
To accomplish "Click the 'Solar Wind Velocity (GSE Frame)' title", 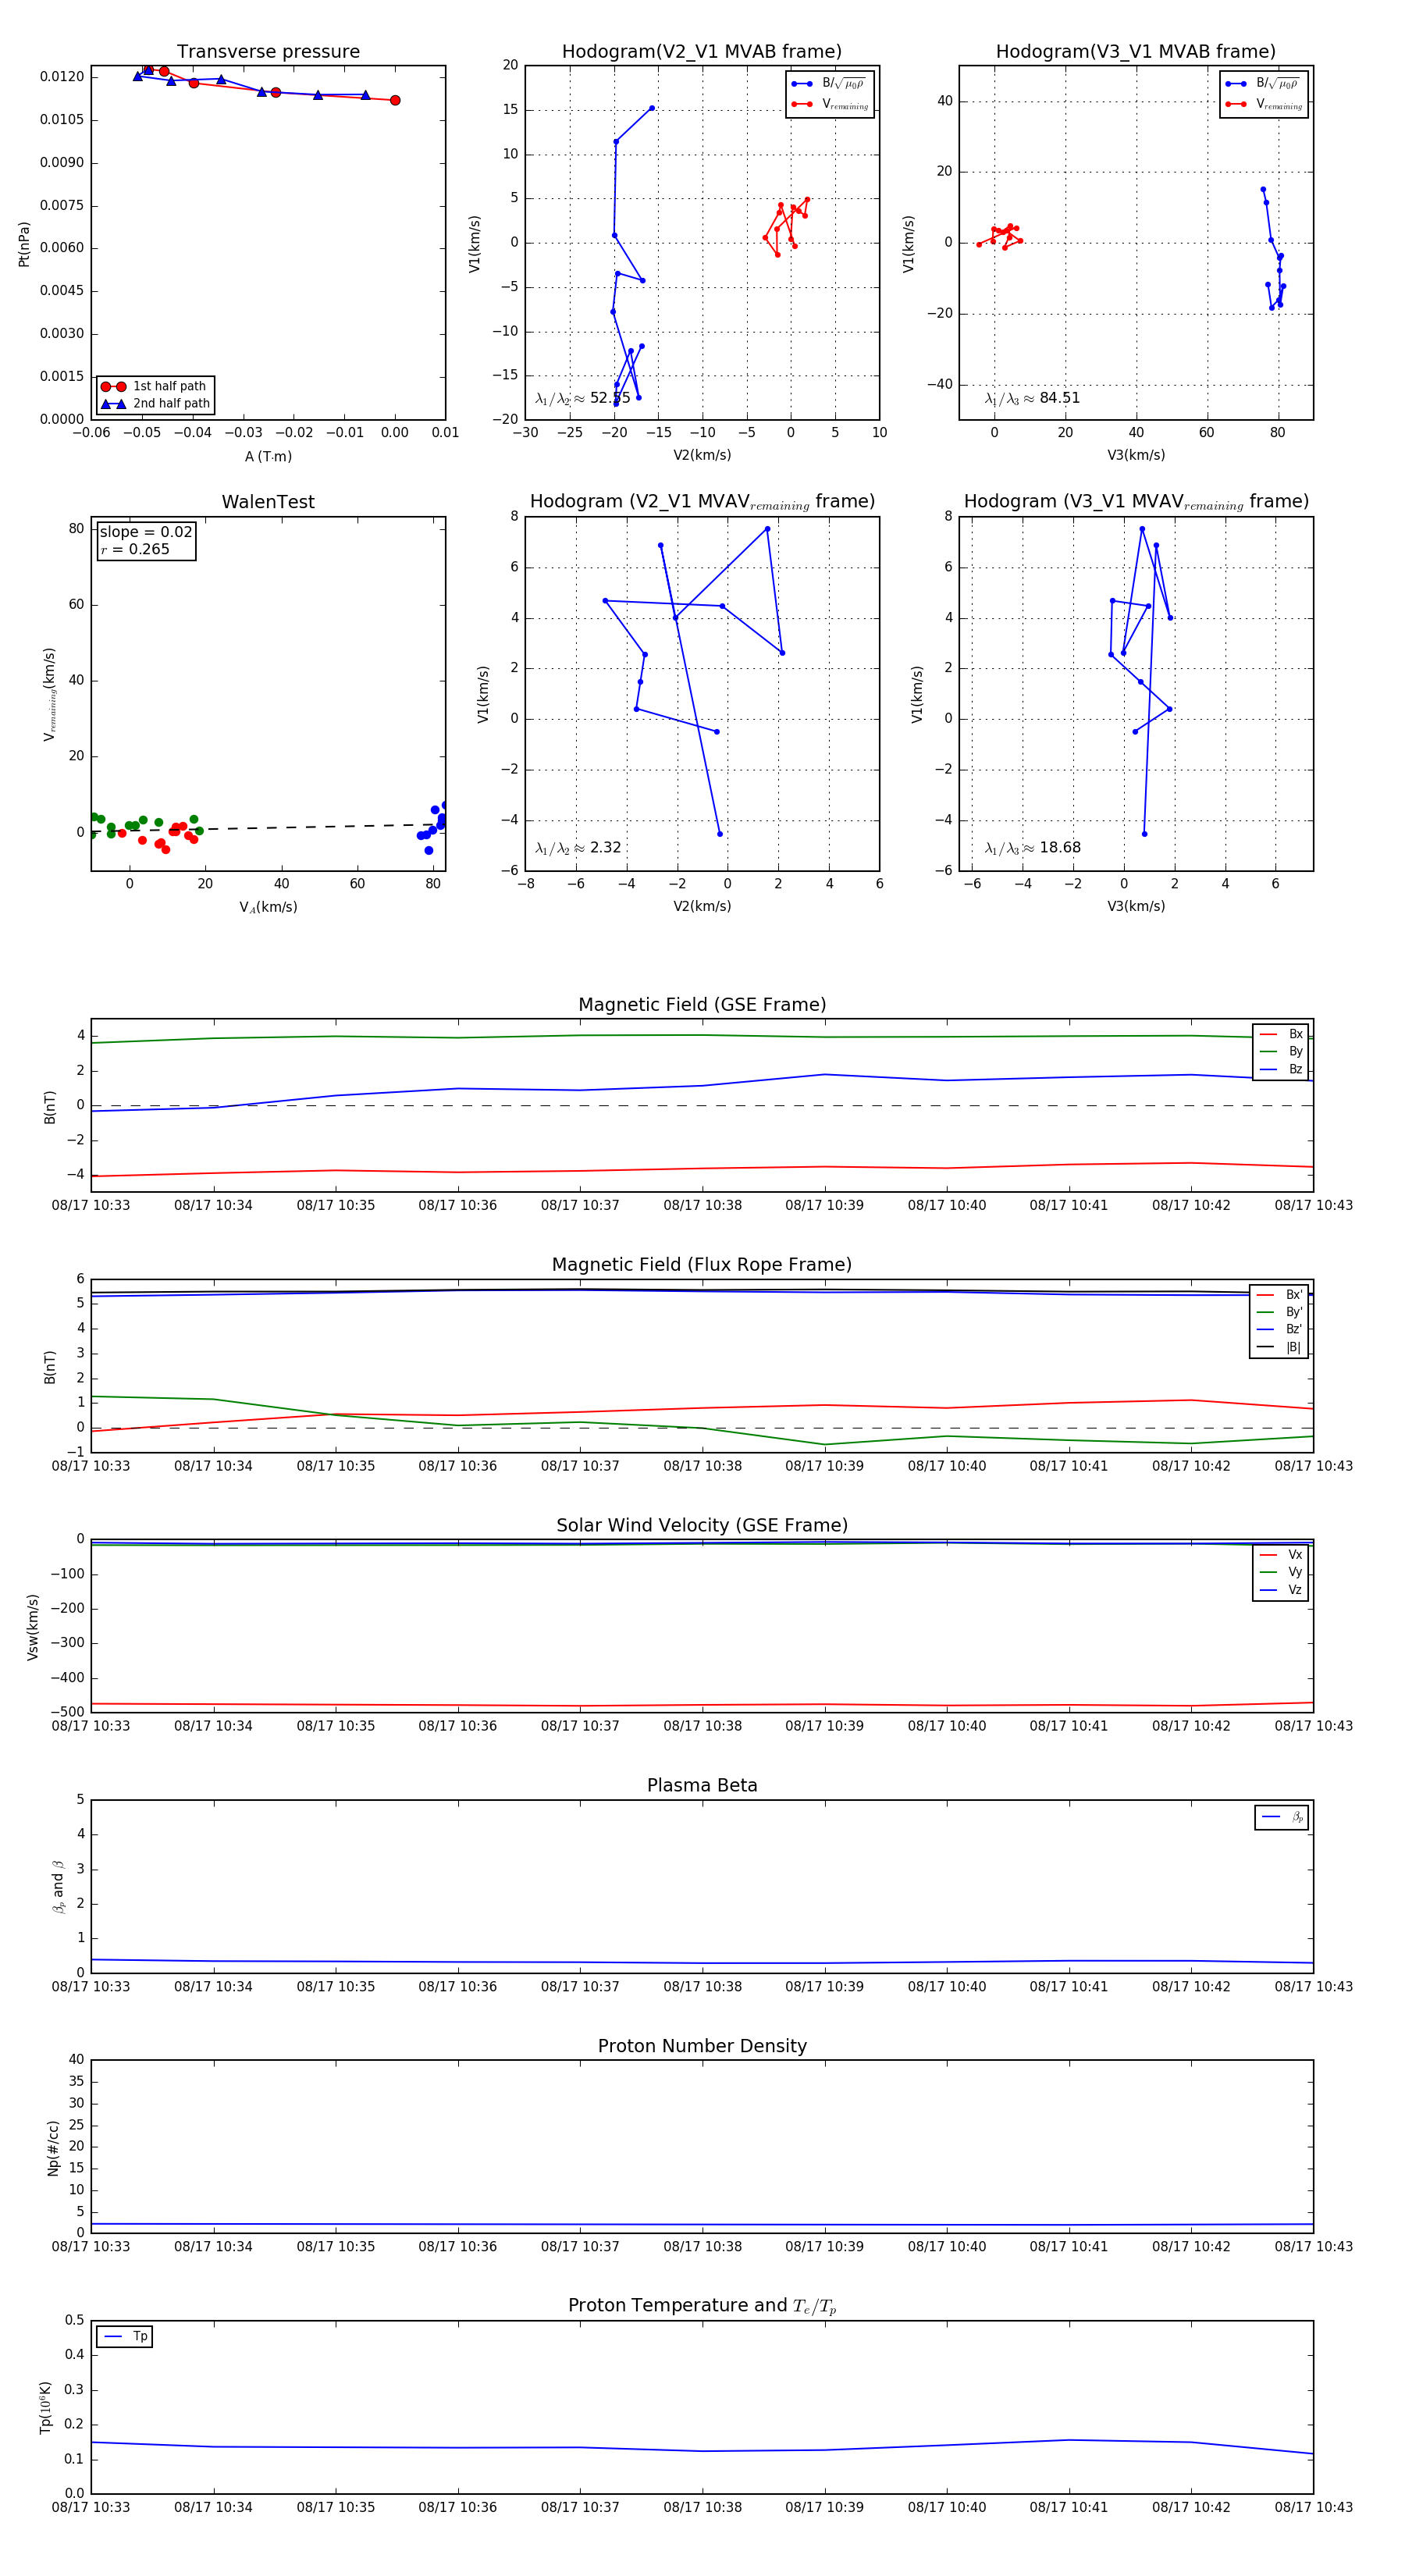I will (702, 1525).
